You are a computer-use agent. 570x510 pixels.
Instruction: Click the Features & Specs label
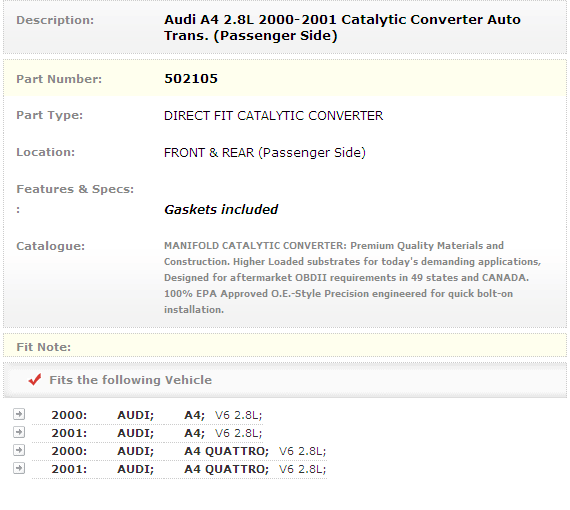coord(75,189)
